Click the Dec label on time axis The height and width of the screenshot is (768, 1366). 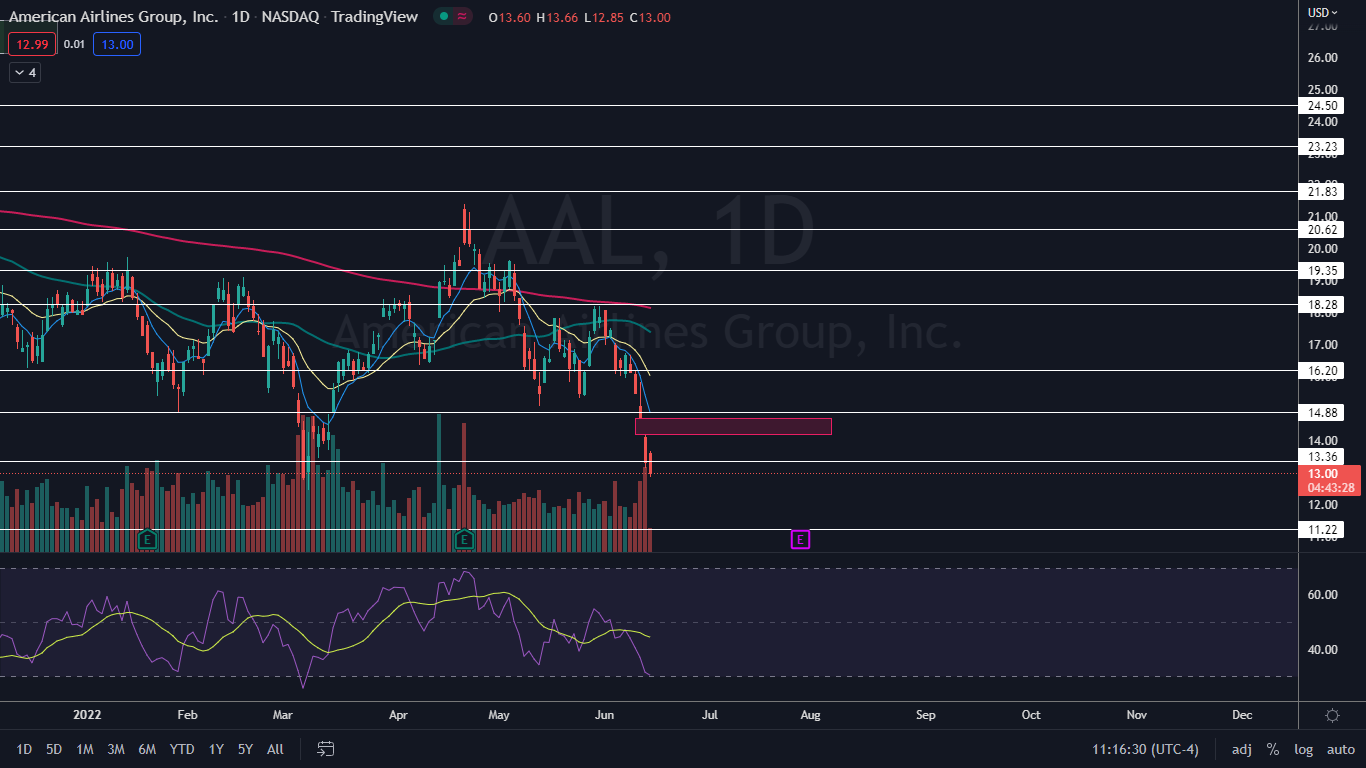pos(1242,715)
